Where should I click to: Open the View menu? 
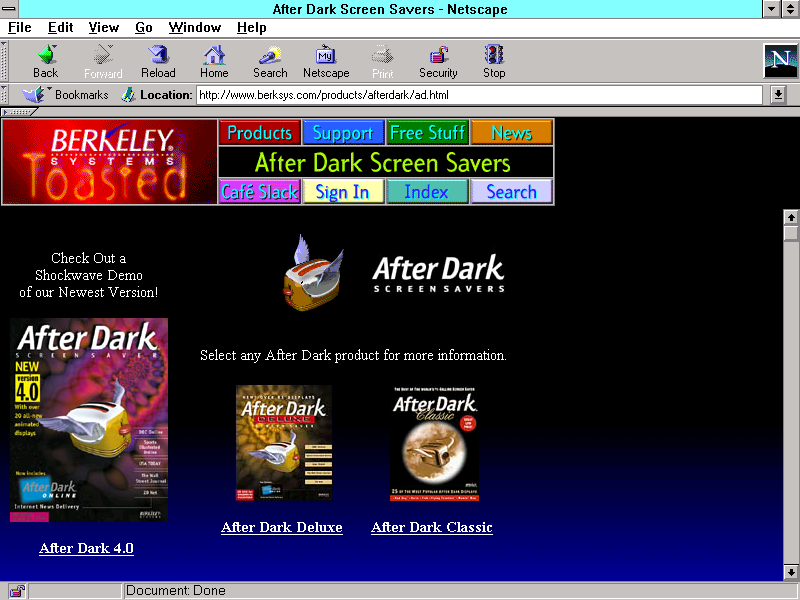click(104, 28)
